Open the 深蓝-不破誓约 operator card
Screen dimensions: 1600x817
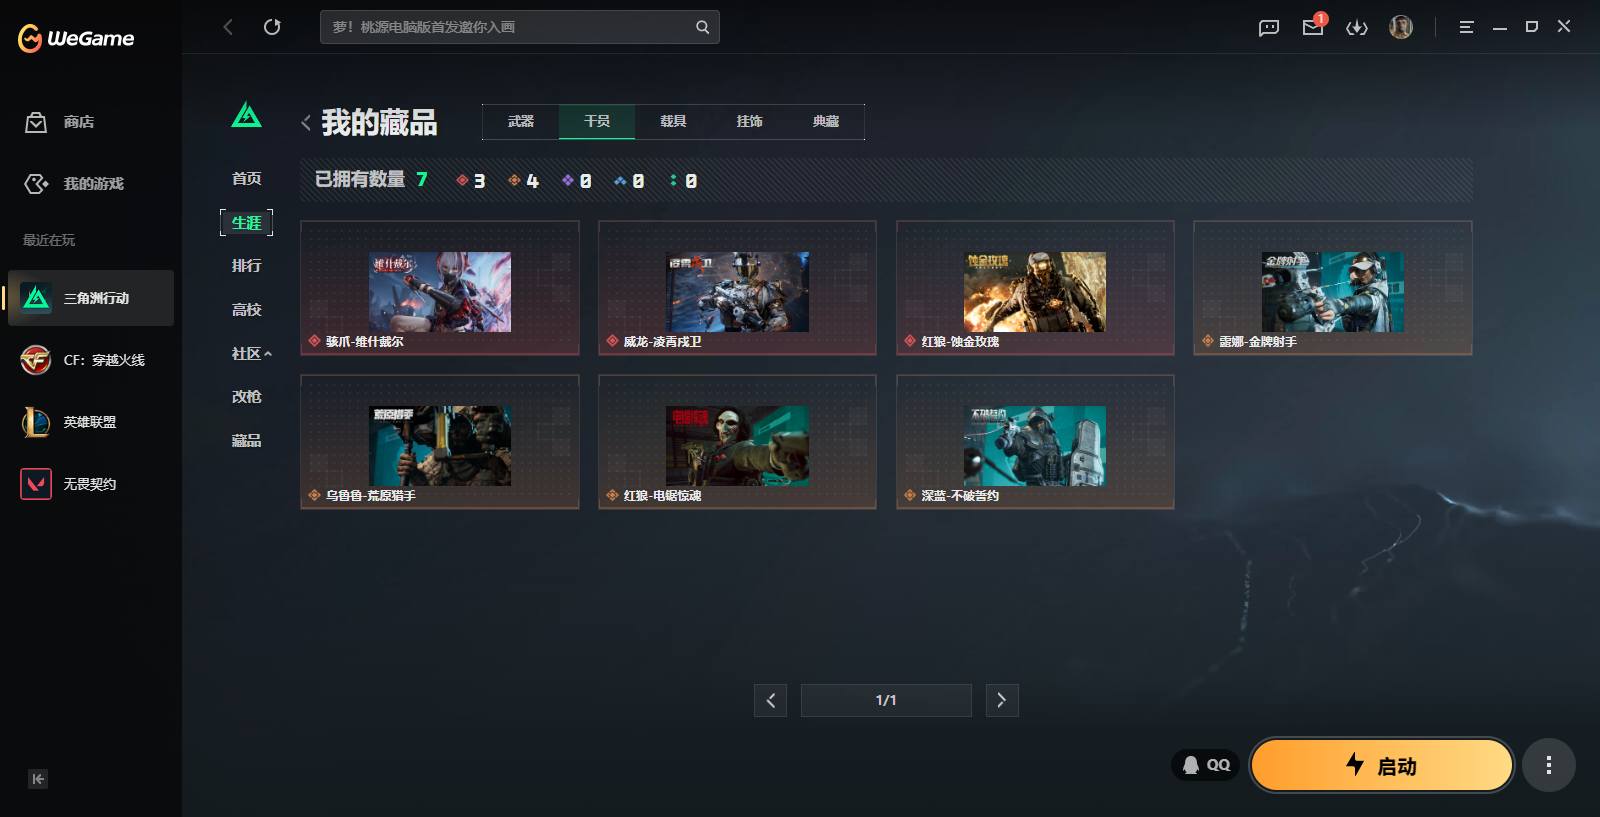click(x=1035, y=442)
